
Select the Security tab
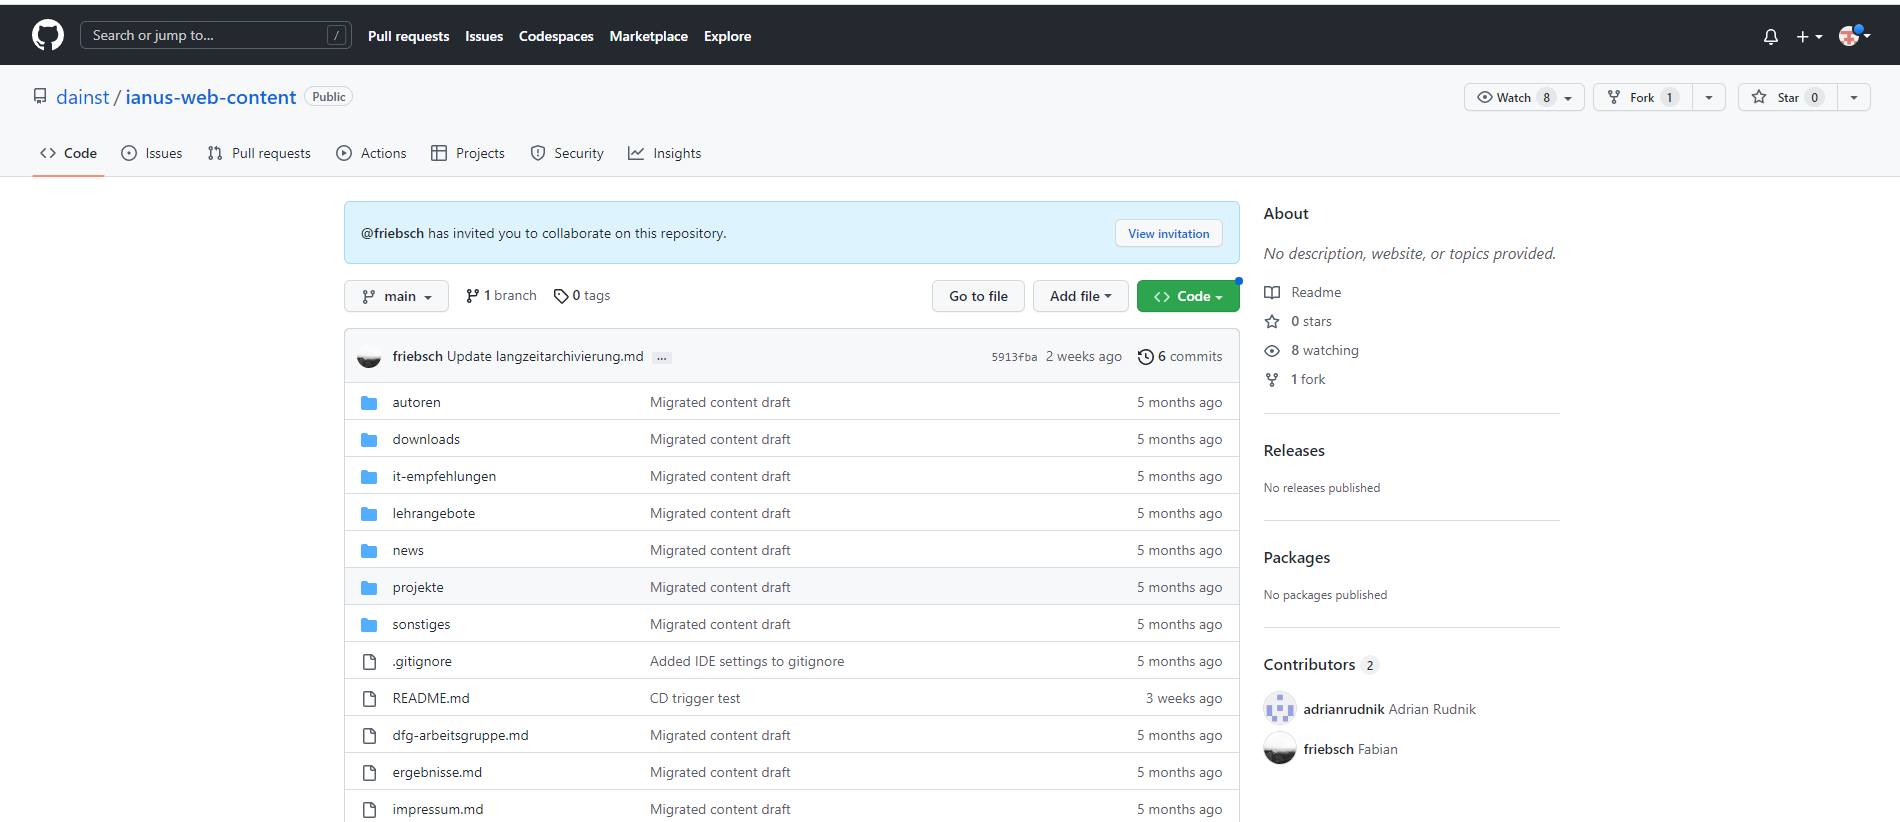567,153
